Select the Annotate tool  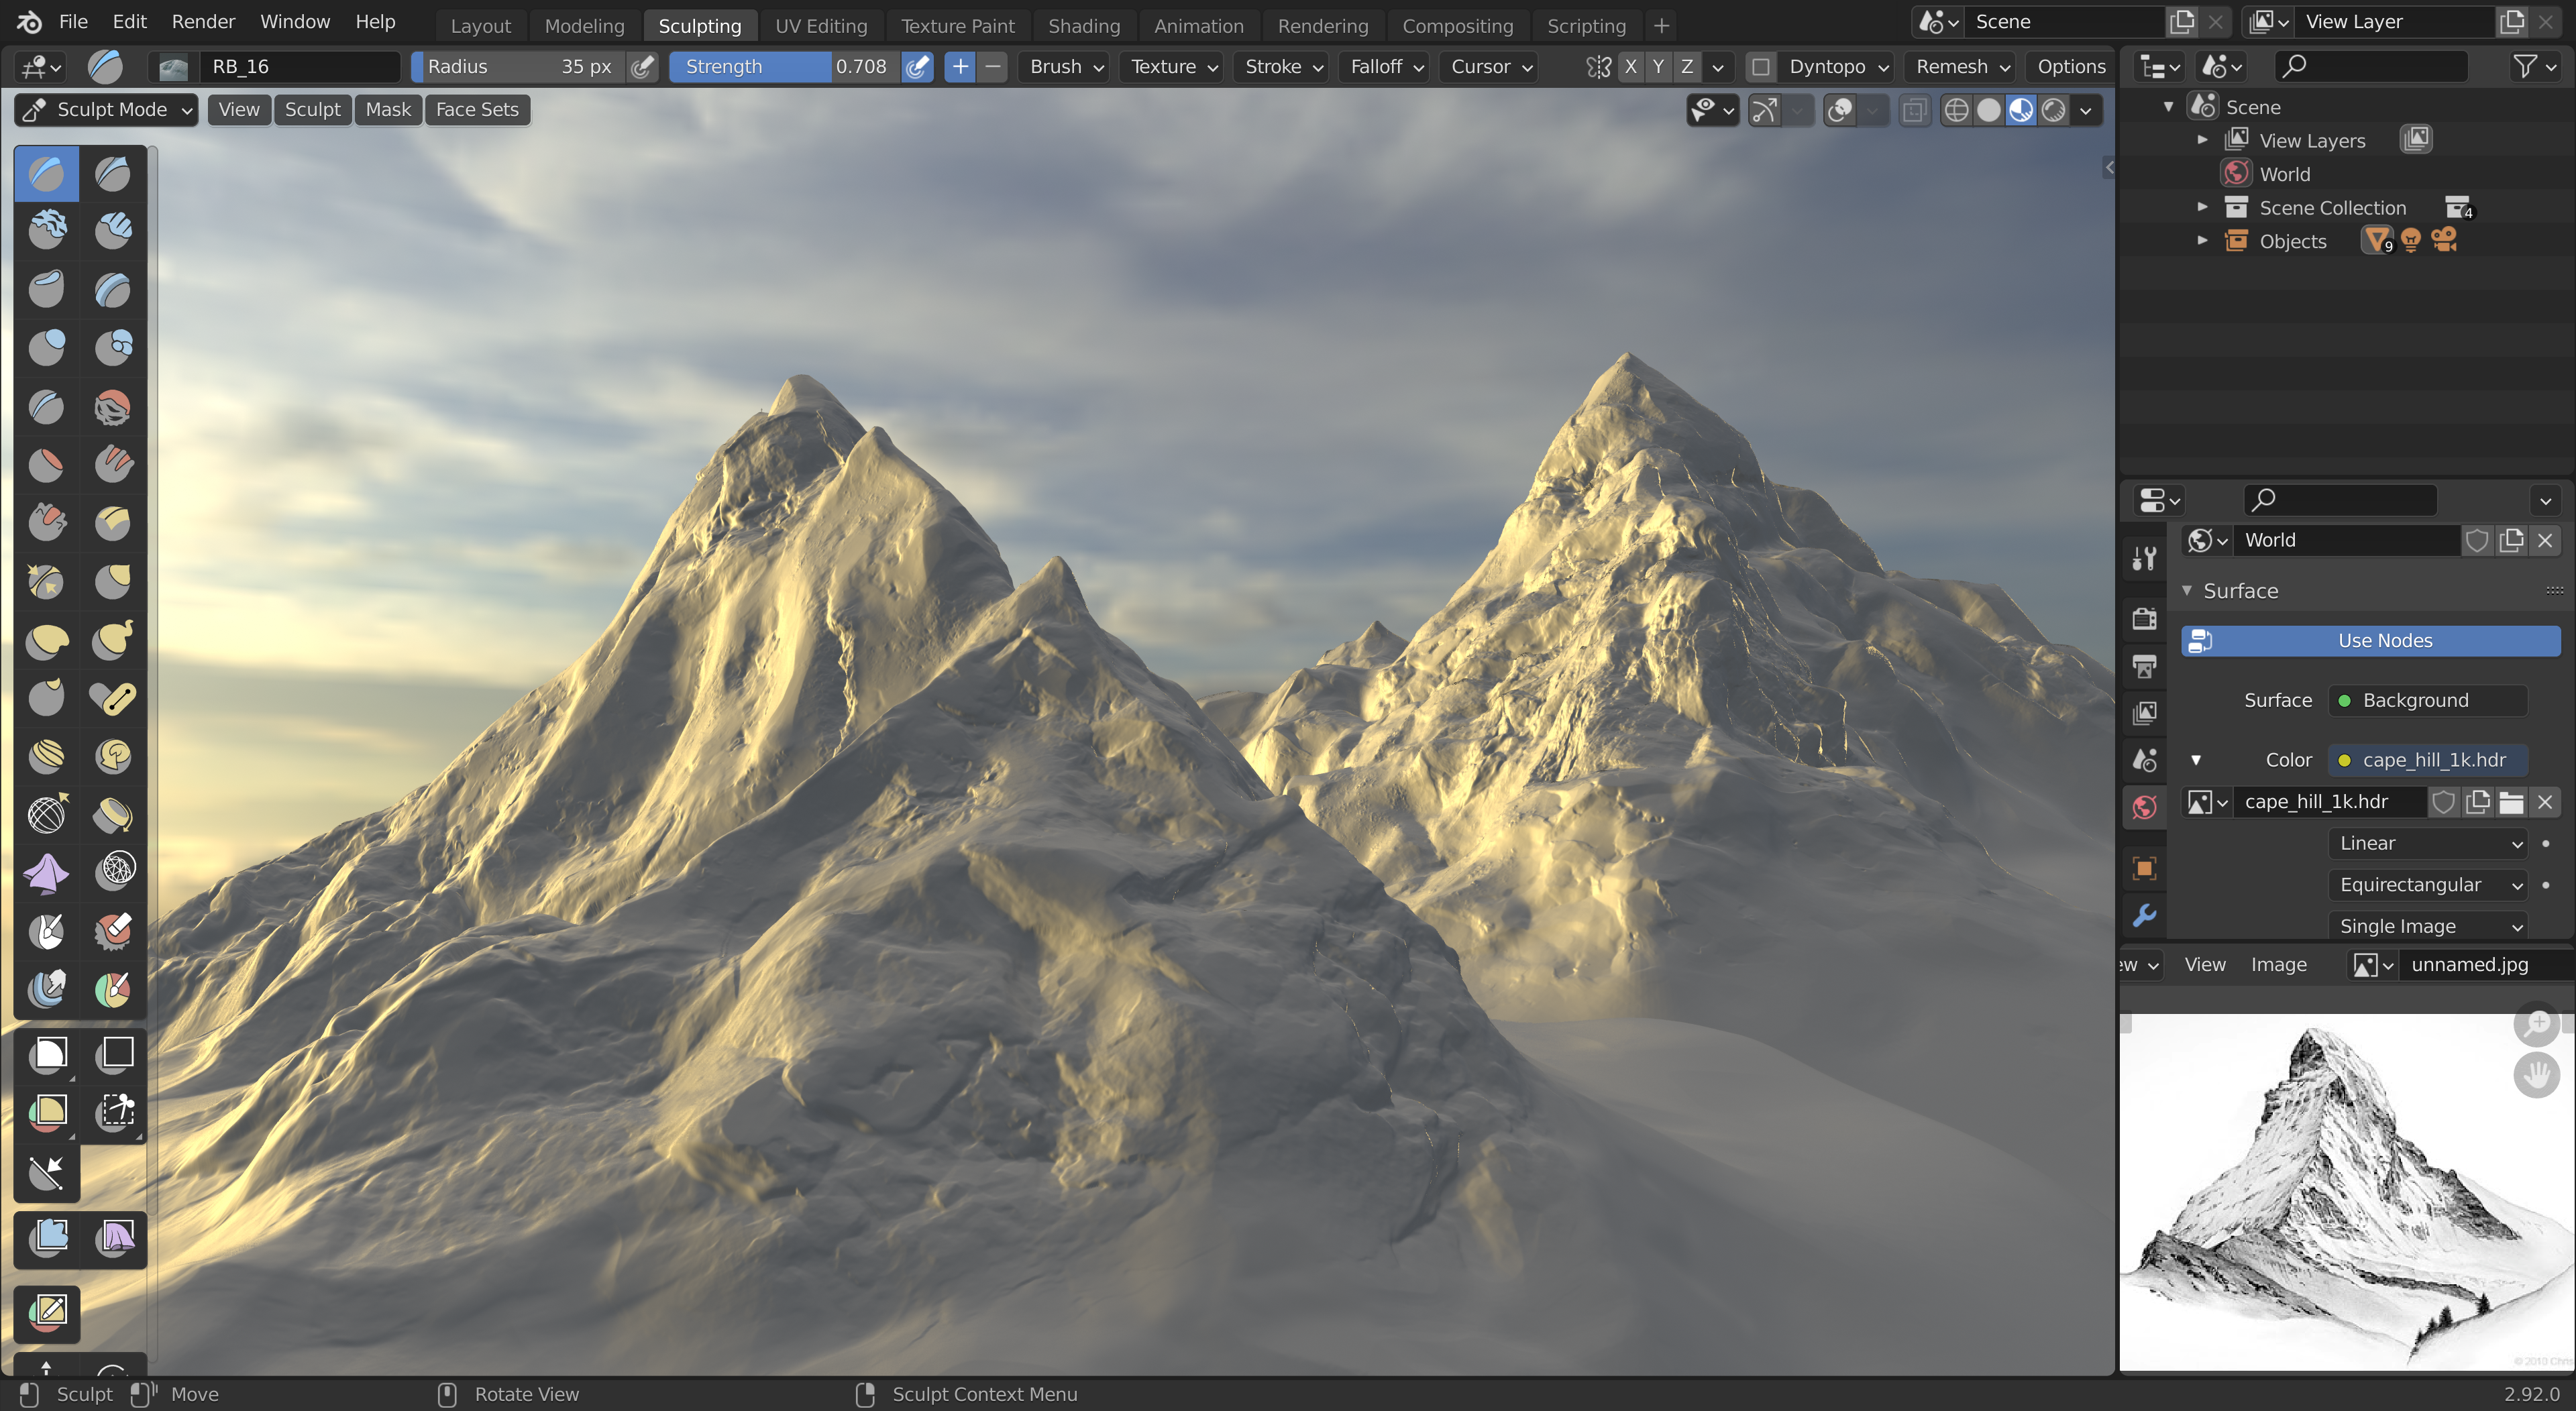click(x=48, y=1311)
